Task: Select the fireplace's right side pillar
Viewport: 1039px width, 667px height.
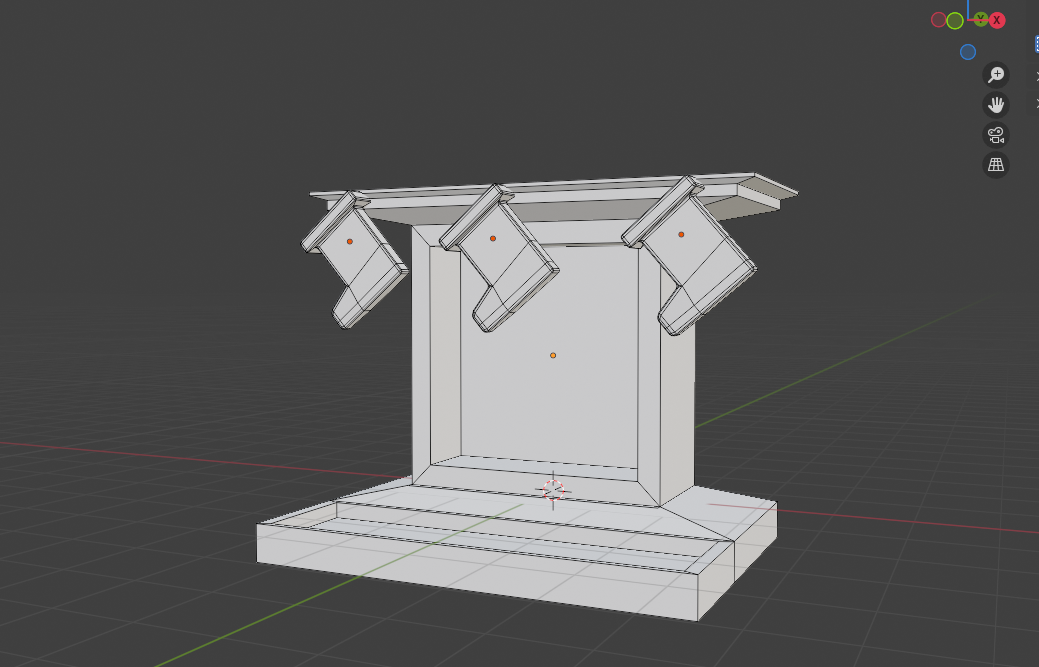Action: 677,400
